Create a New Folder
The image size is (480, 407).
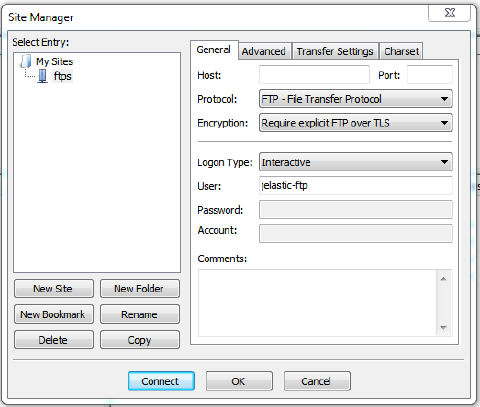pos(140,289)
